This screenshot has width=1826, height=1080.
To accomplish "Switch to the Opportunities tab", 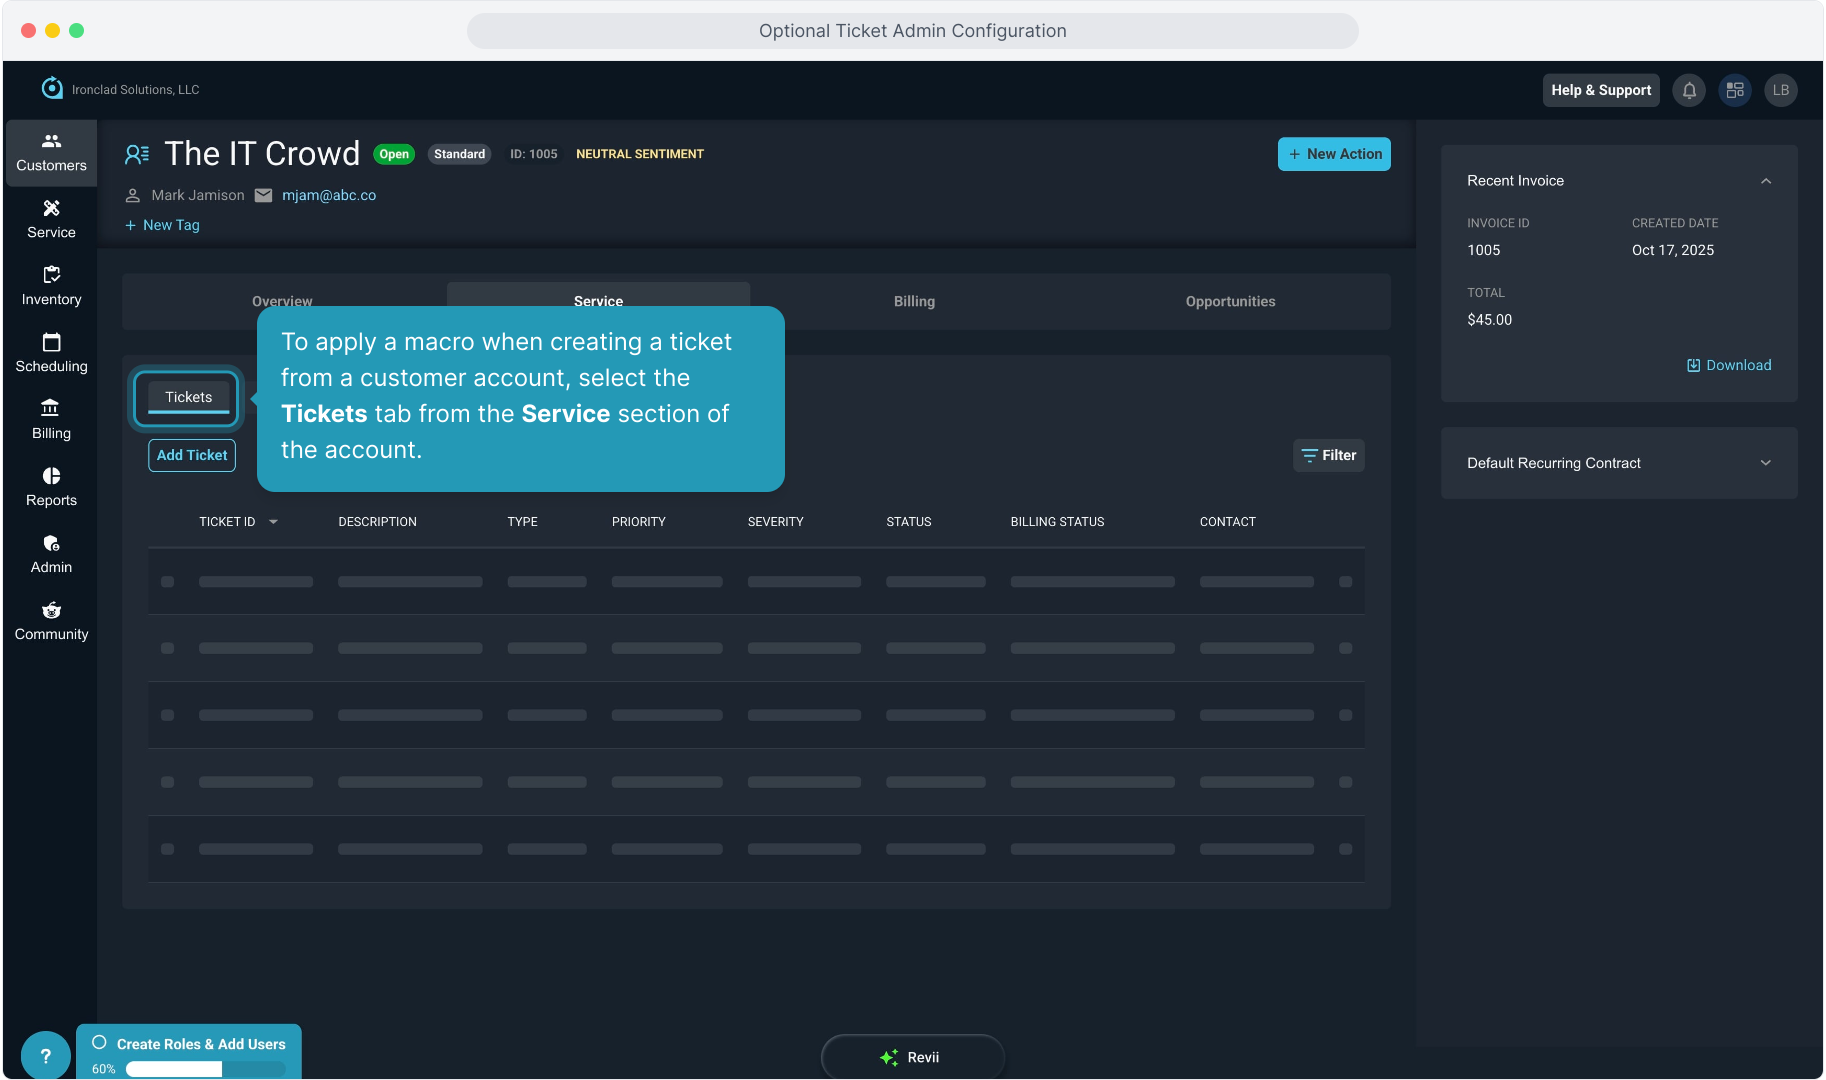I will pyautogui.click(x=1230, y=301).
